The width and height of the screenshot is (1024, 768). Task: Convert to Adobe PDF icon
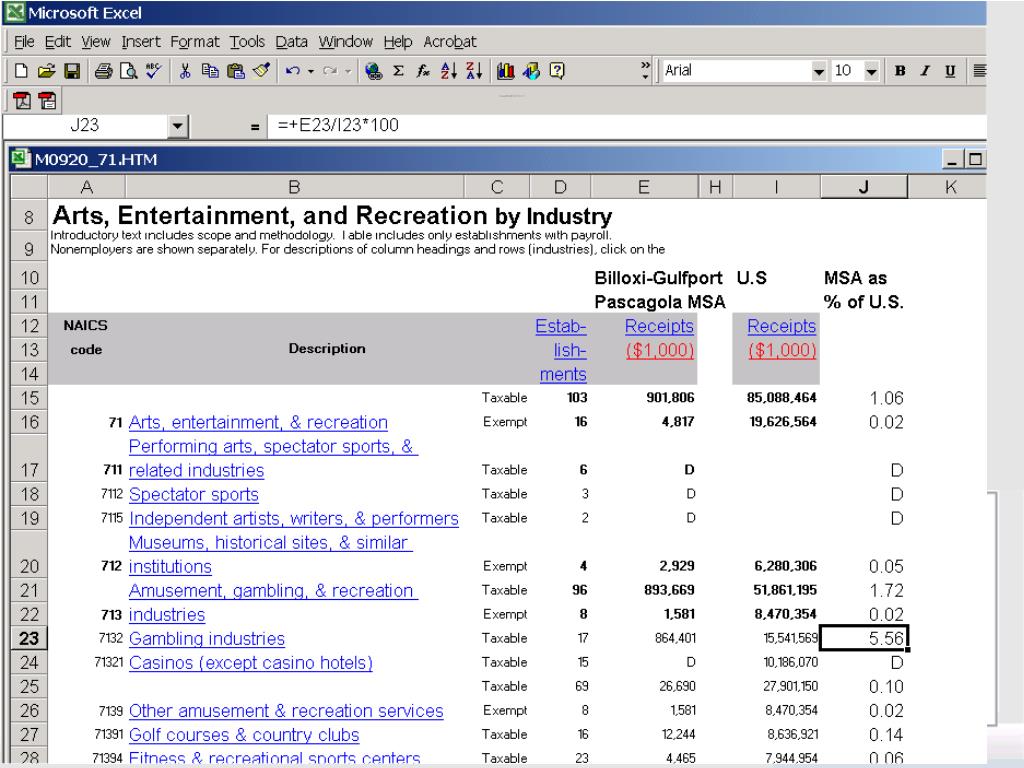click(22, 101)
